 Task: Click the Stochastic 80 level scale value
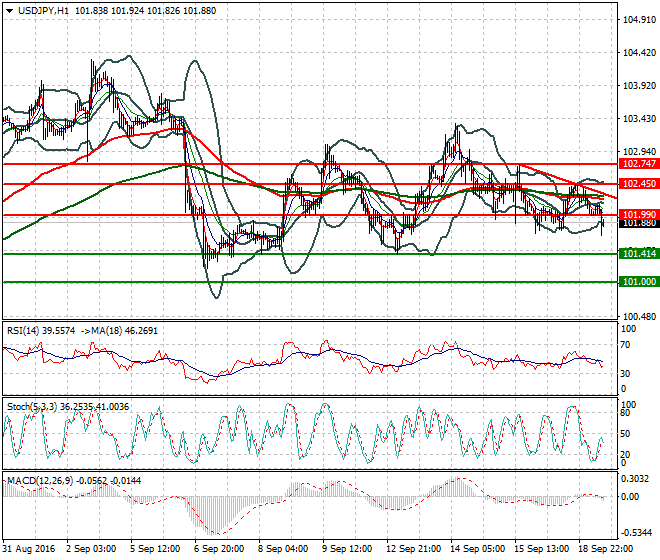(625, 413)
